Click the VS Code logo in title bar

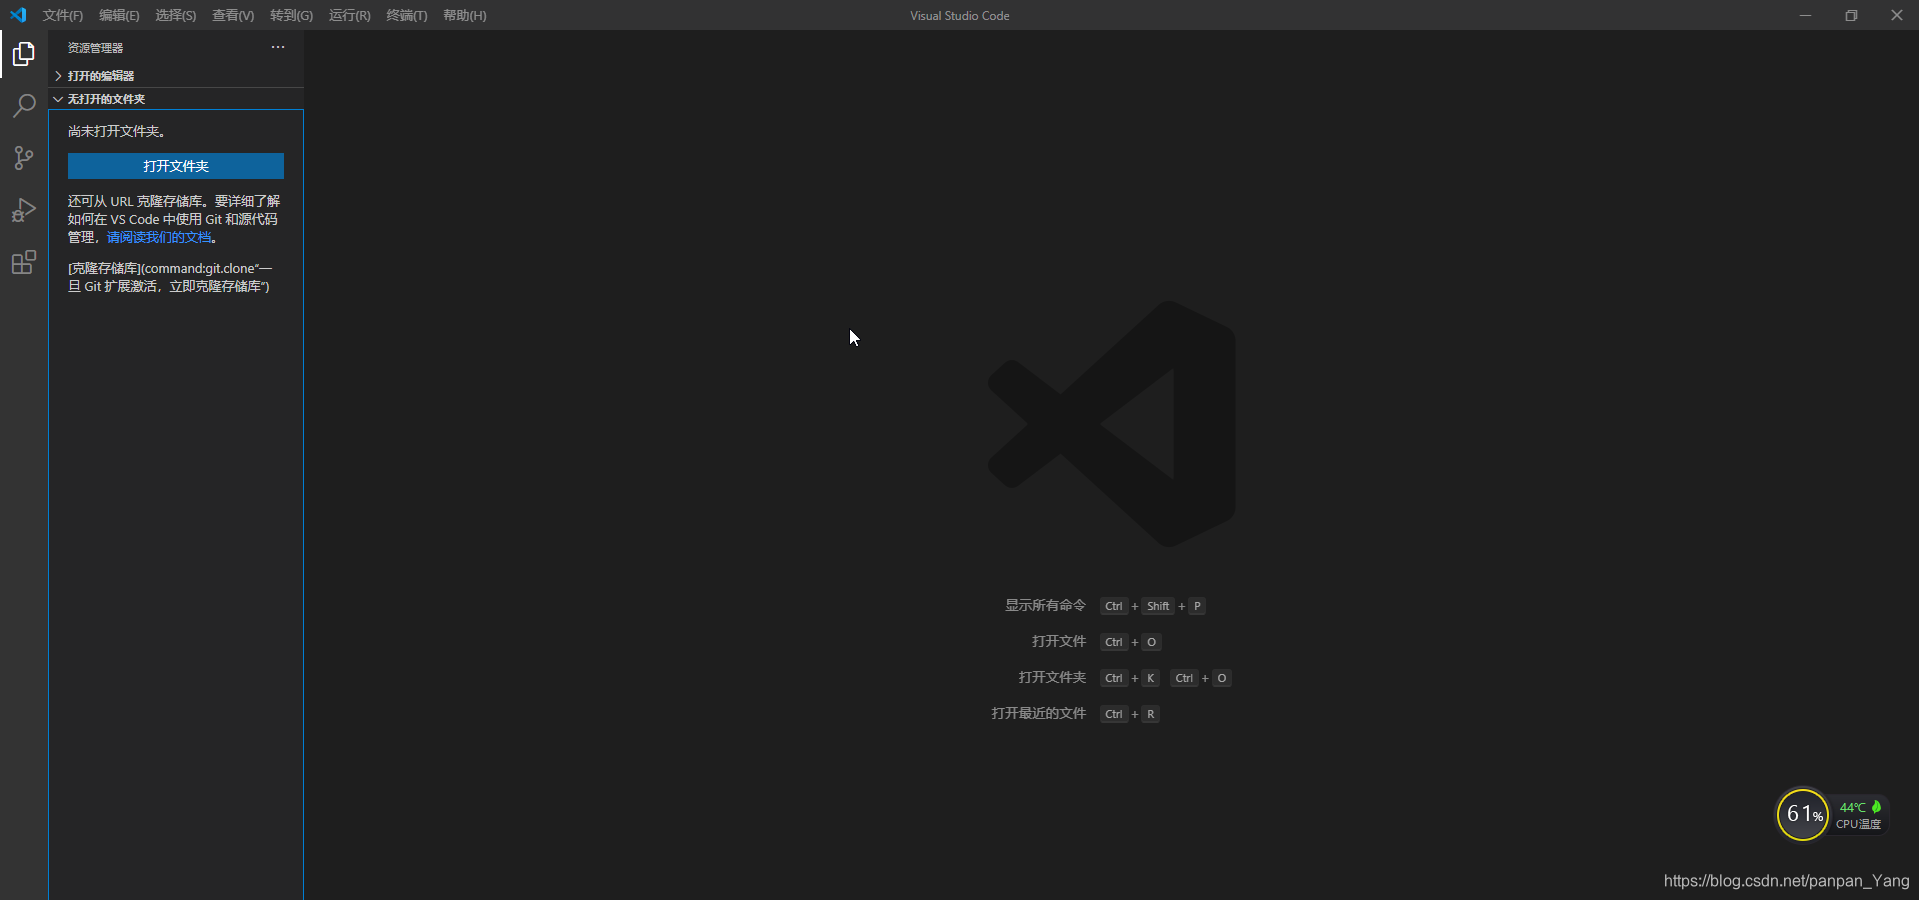coord(18,15)
